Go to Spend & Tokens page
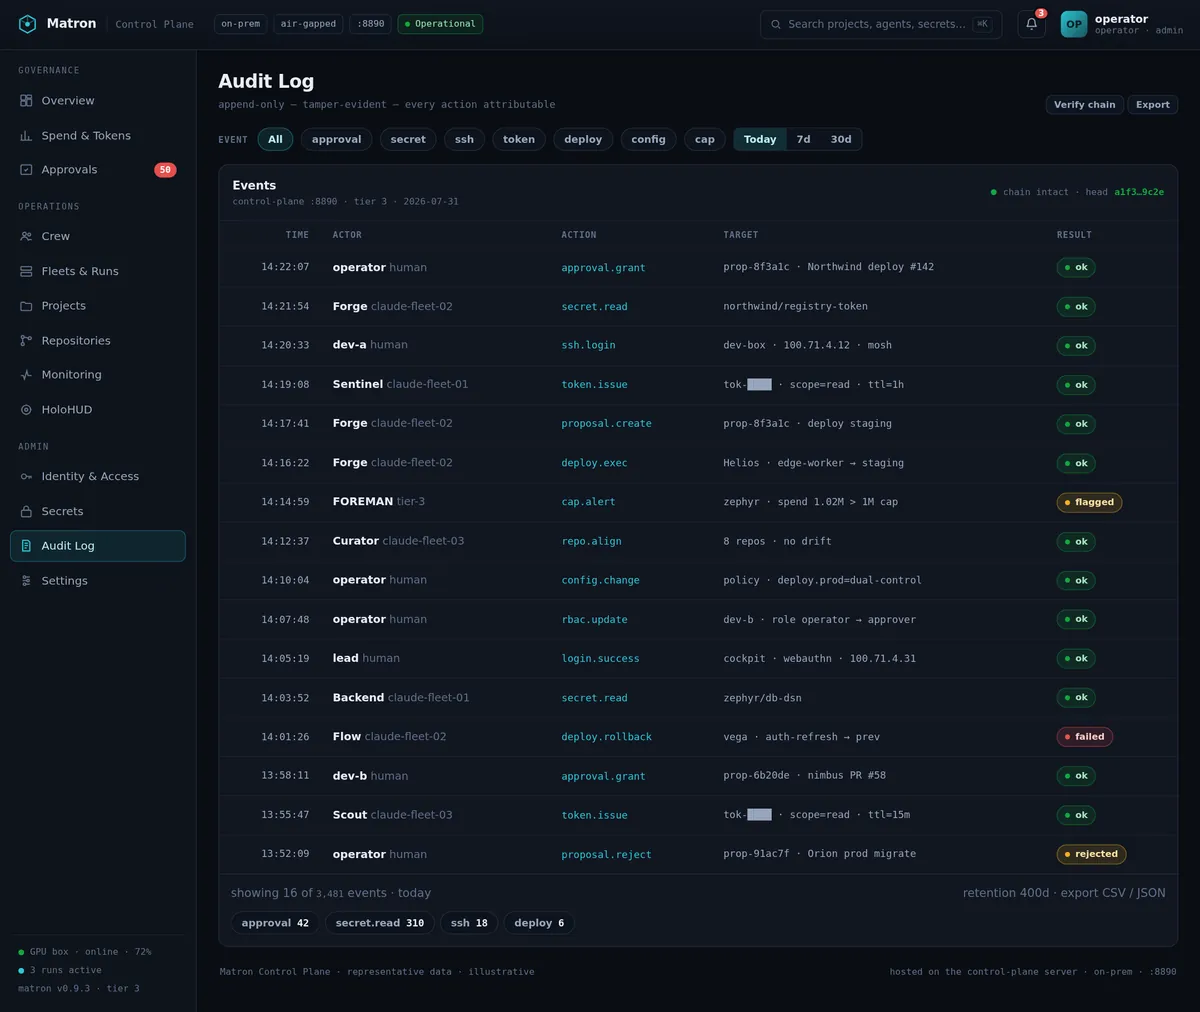Screen dimensions: 1200x1012 (98, 136)
